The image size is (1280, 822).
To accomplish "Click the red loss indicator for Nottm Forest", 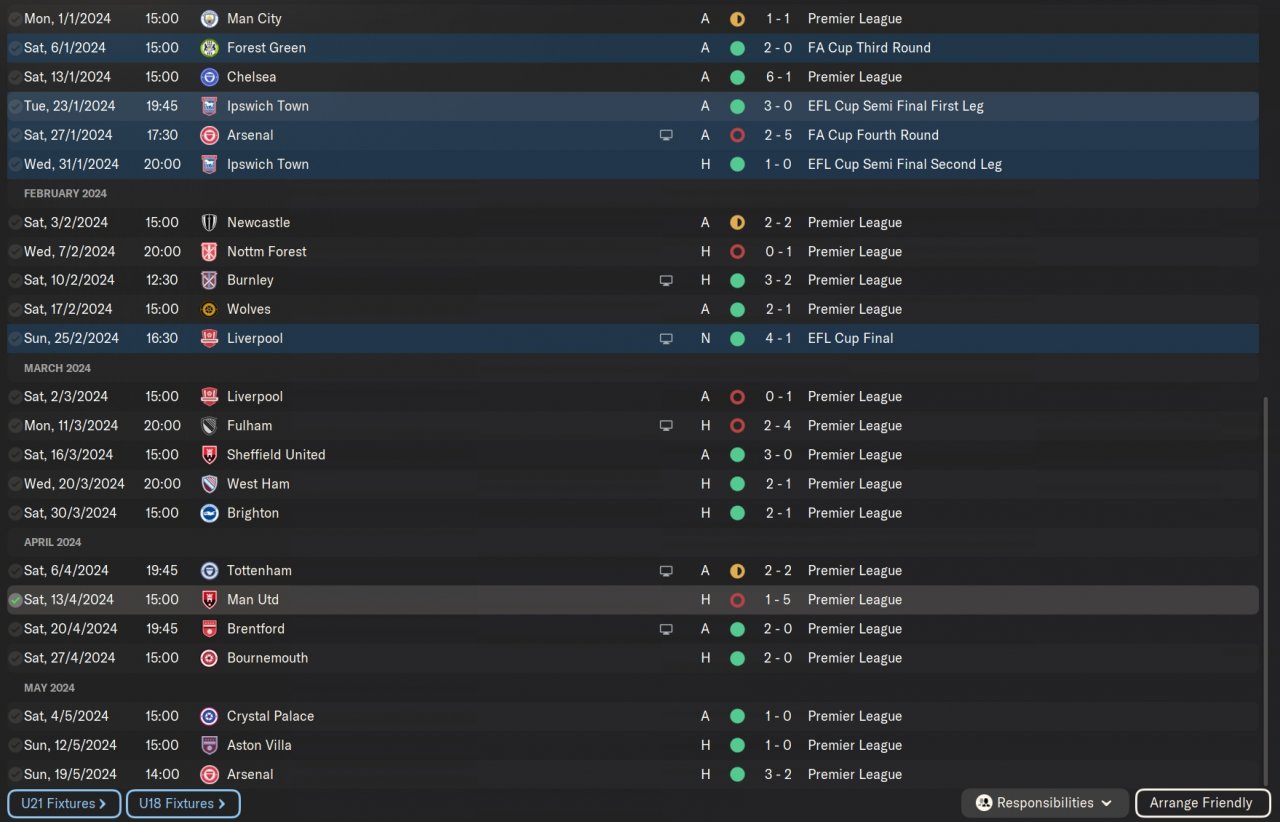I will click(x=737, y=251).
